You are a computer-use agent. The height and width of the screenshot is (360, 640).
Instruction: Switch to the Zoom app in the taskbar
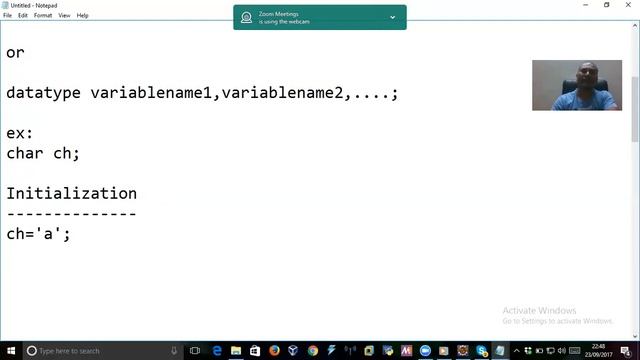(425, 351)
